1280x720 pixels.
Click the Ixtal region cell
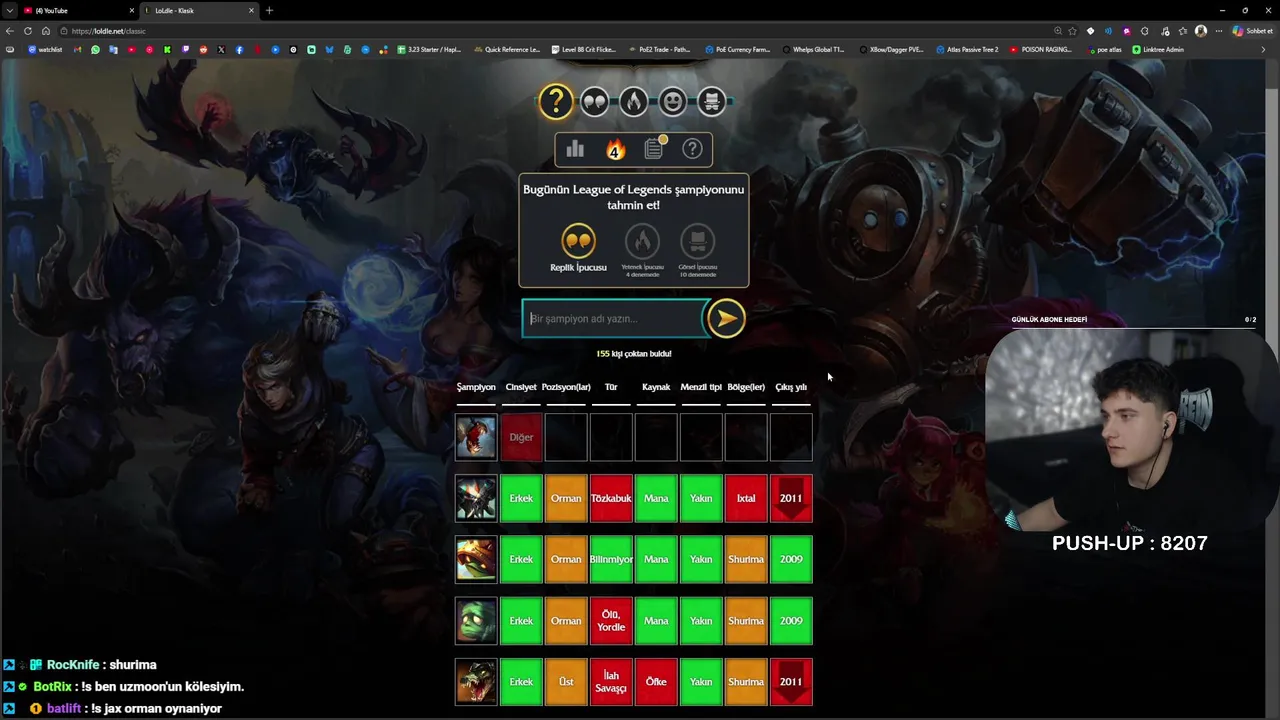click(746, 498)
